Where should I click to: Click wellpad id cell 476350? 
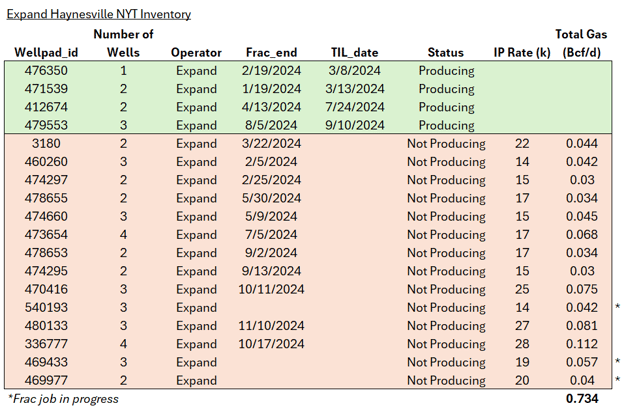(x=46, y=71)
